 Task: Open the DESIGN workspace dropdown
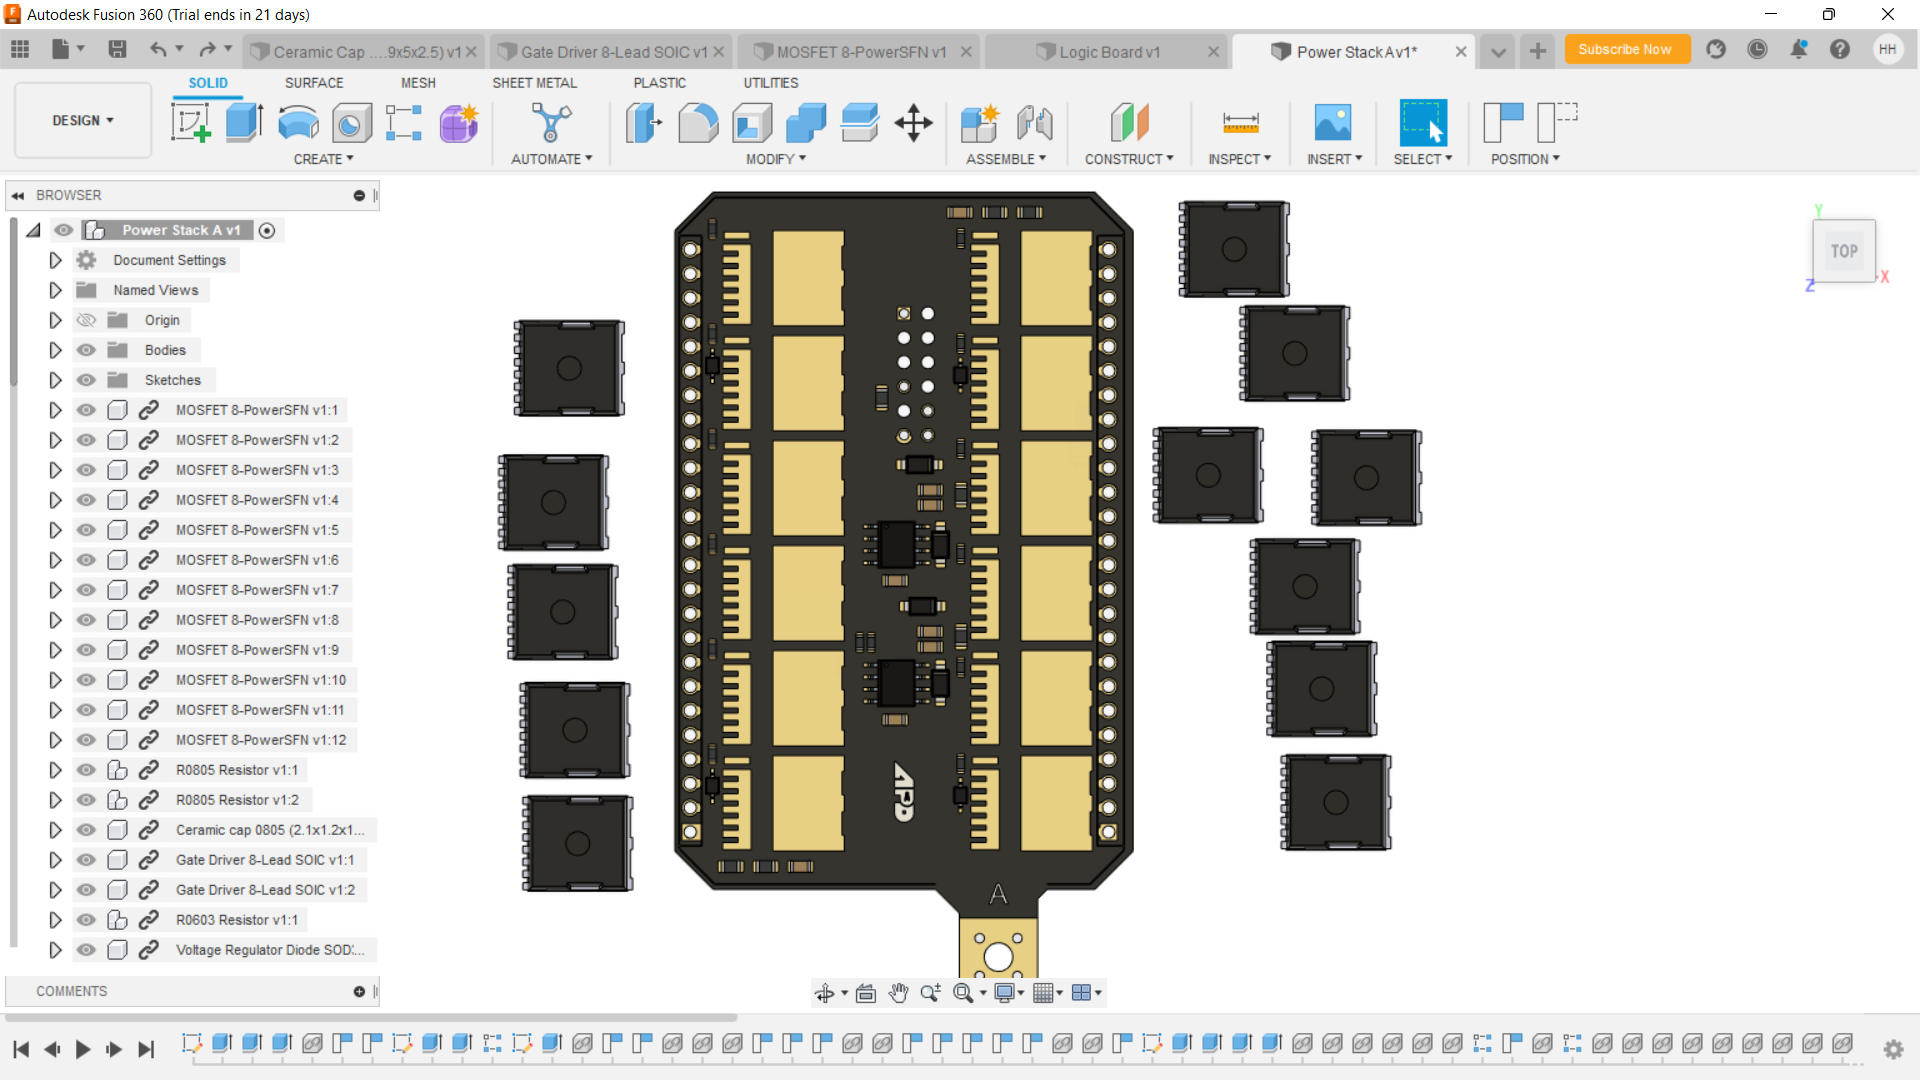(83, 120)
